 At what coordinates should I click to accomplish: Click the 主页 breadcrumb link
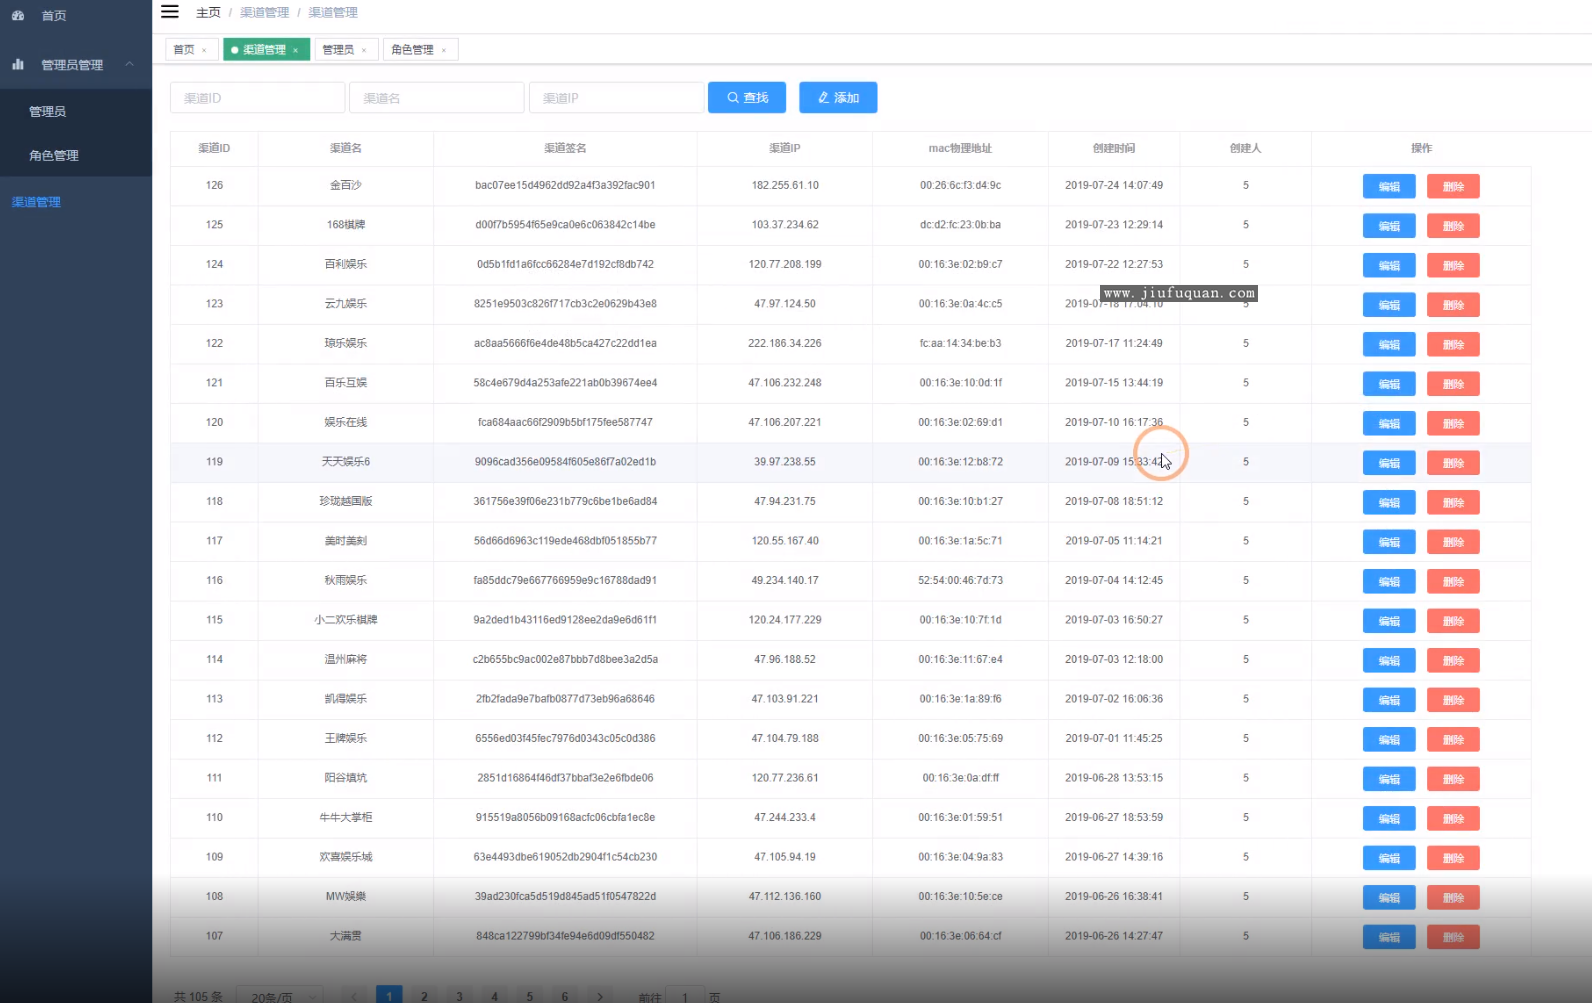208,12
